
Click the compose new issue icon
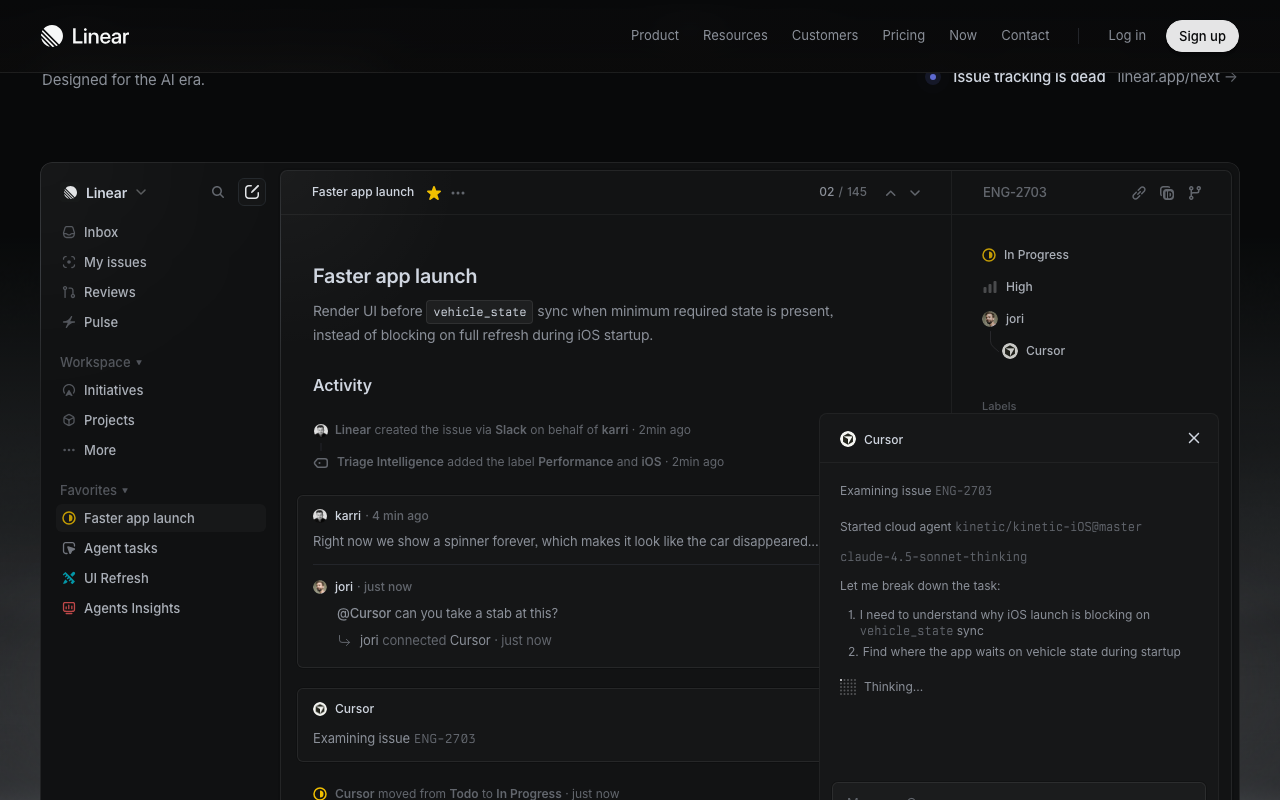(252, 192)
